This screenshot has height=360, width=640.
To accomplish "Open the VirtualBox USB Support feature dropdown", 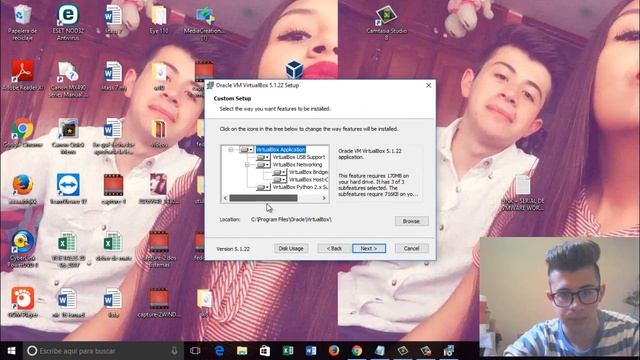I will coord(263,157).
